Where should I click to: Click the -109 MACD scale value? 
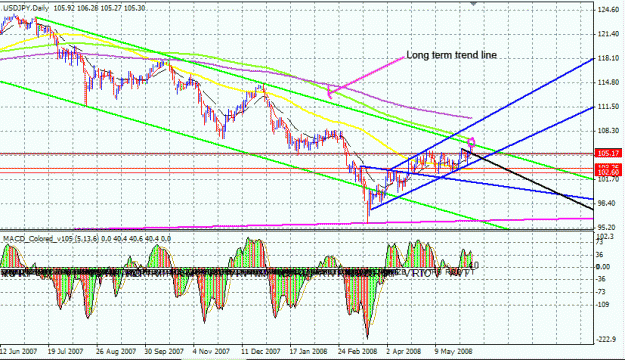(x=603, y=305)
